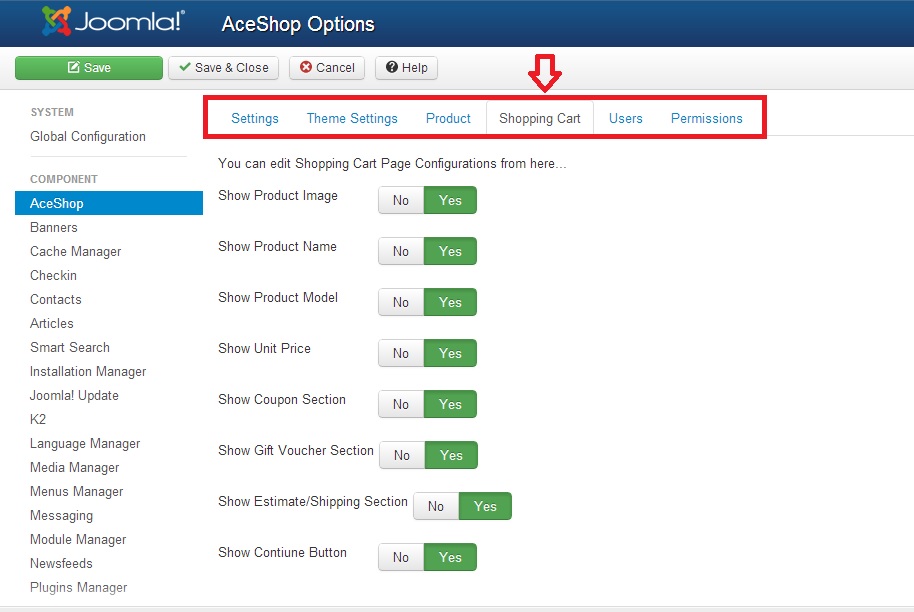
Task: Choose Yes for Show Estimate/Shipping Section
Action: tap(485, 507)
